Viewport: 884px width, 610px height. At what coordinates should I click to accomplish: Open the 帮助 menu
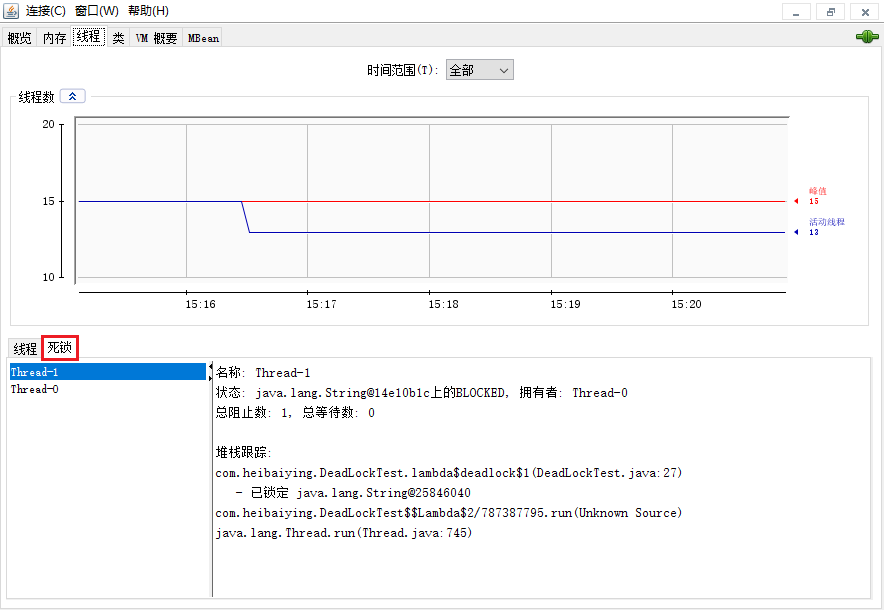(x=148, y=11)
